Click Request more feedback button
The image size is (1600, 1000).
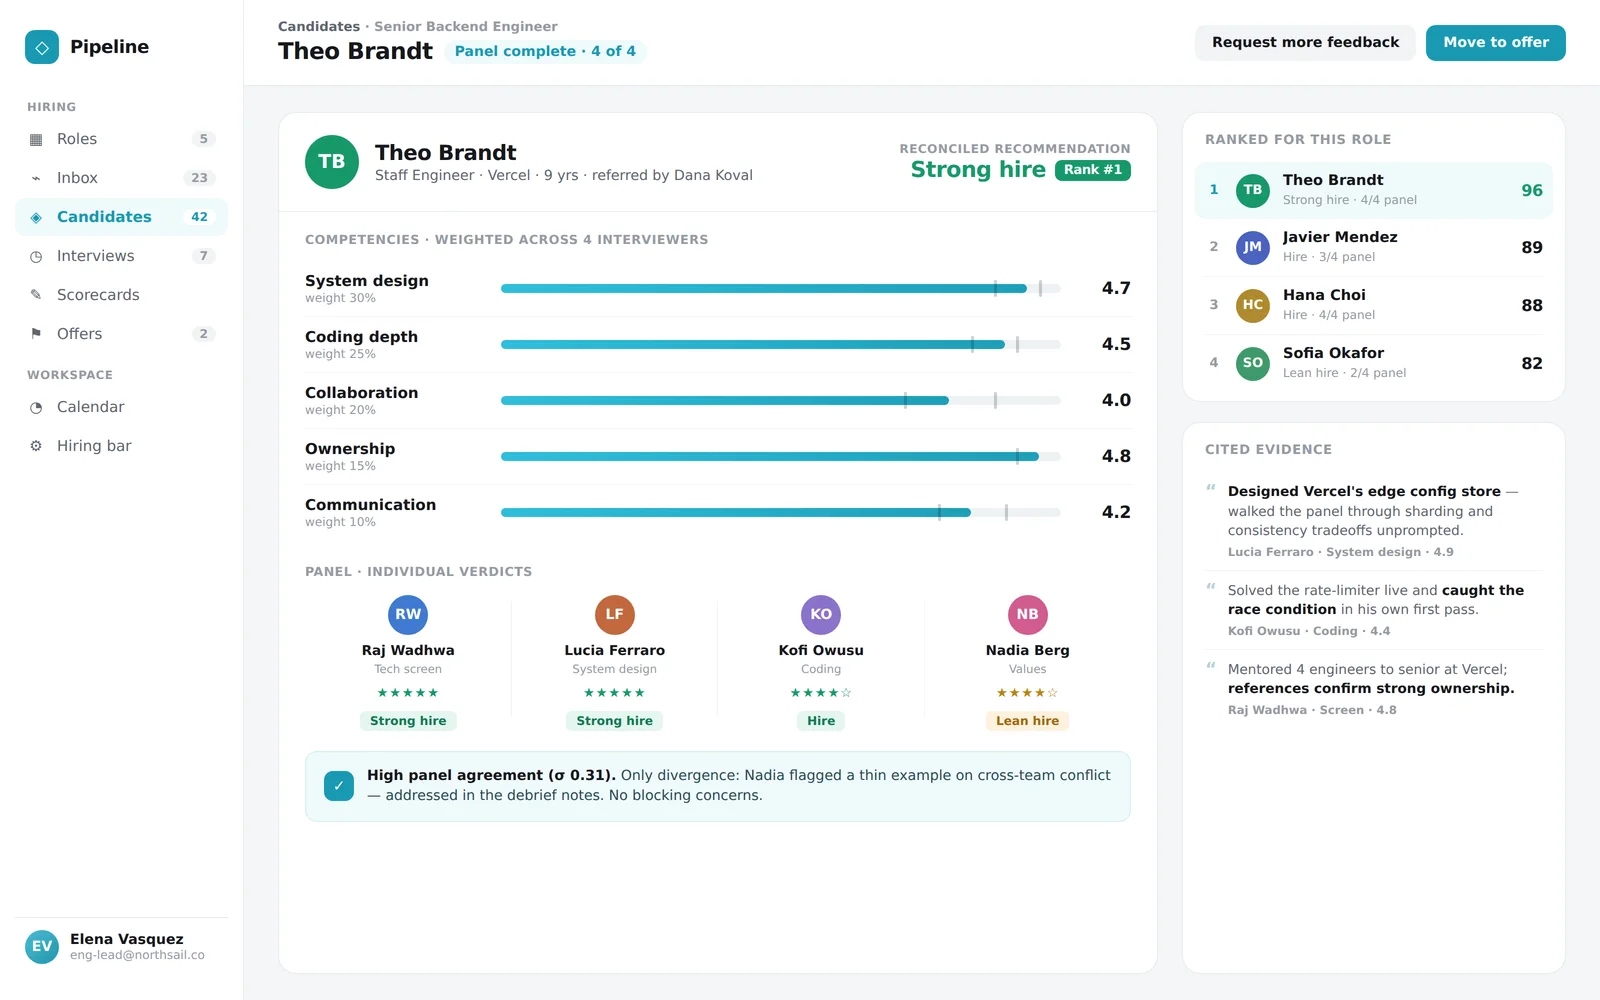(1305, 43)
